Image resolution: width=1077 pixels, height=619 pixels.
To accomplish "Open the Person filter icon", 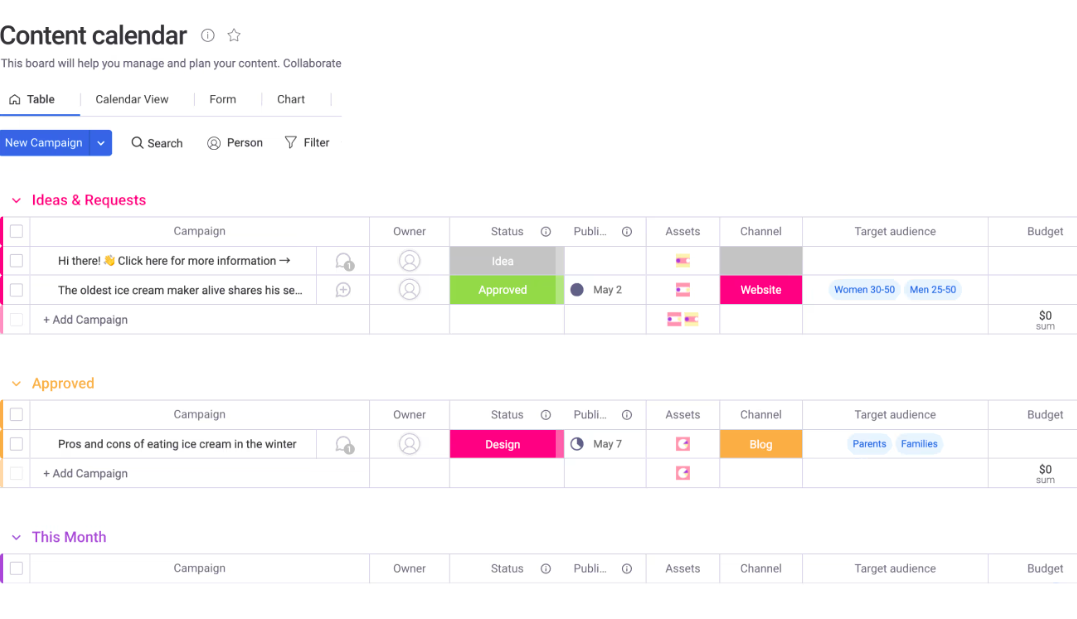I will point(214,143).
